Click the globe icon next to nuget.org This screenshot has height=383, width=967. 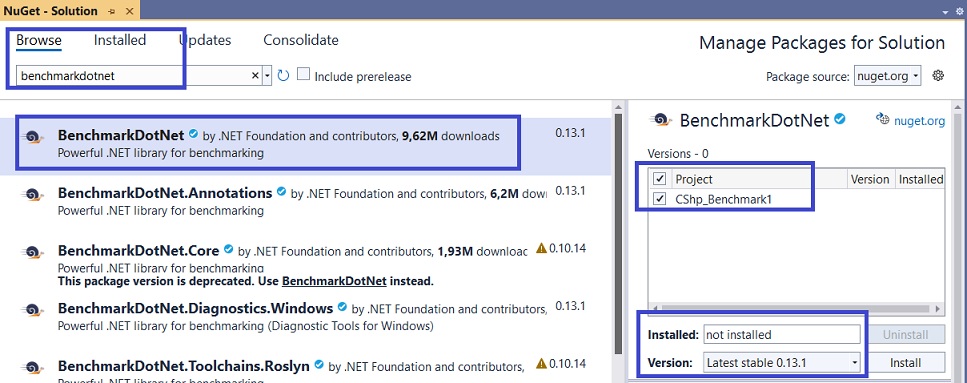click(883, 120)
